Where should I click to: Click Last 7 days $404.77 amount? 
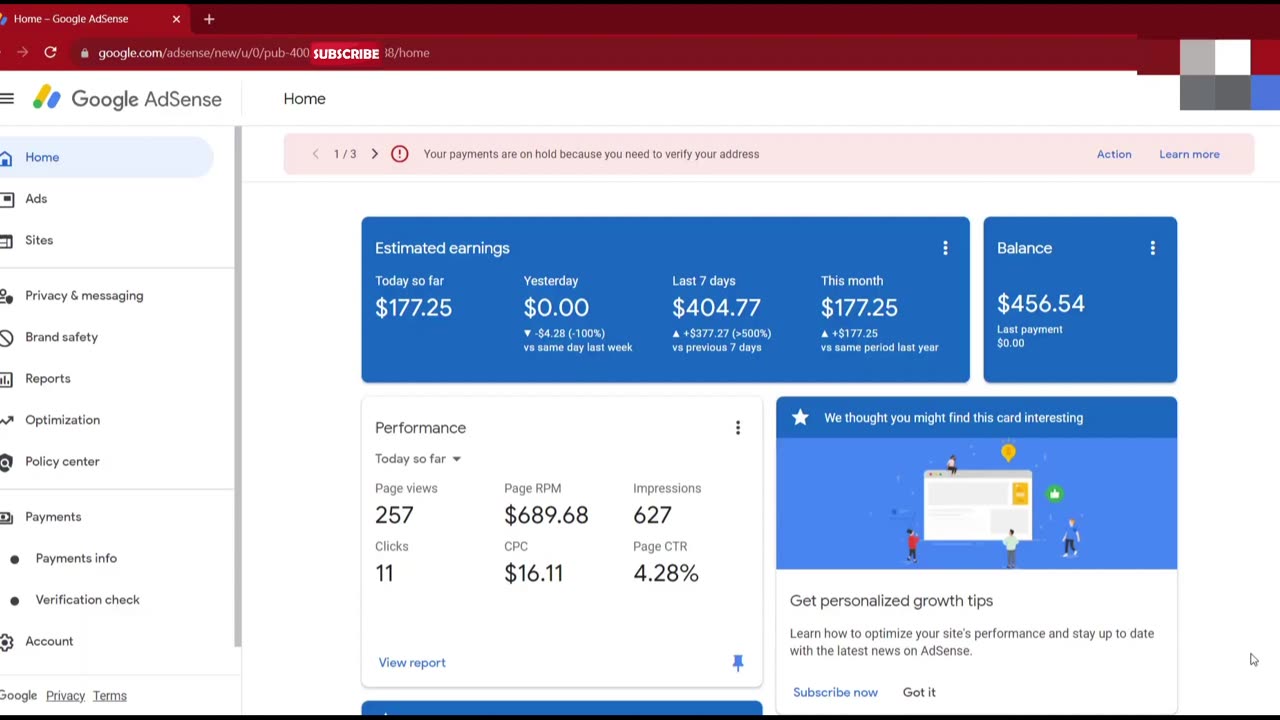716,308
